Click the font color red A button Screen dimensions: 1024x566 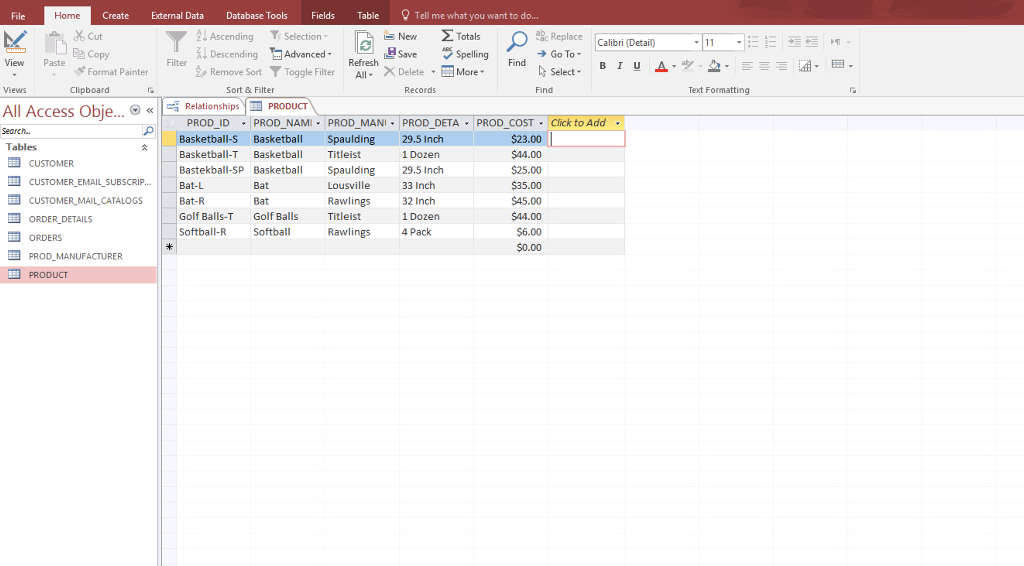[x=660, y=66]
